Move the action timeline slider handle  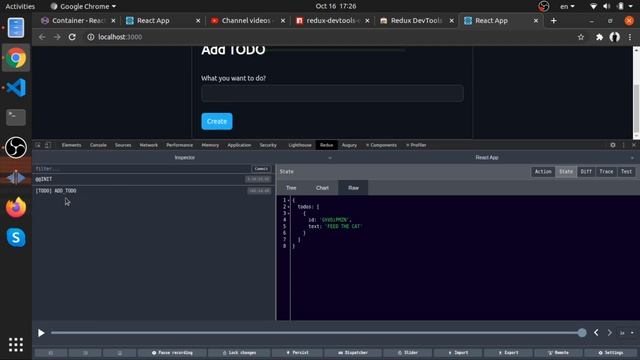click(x=582, y=333)
